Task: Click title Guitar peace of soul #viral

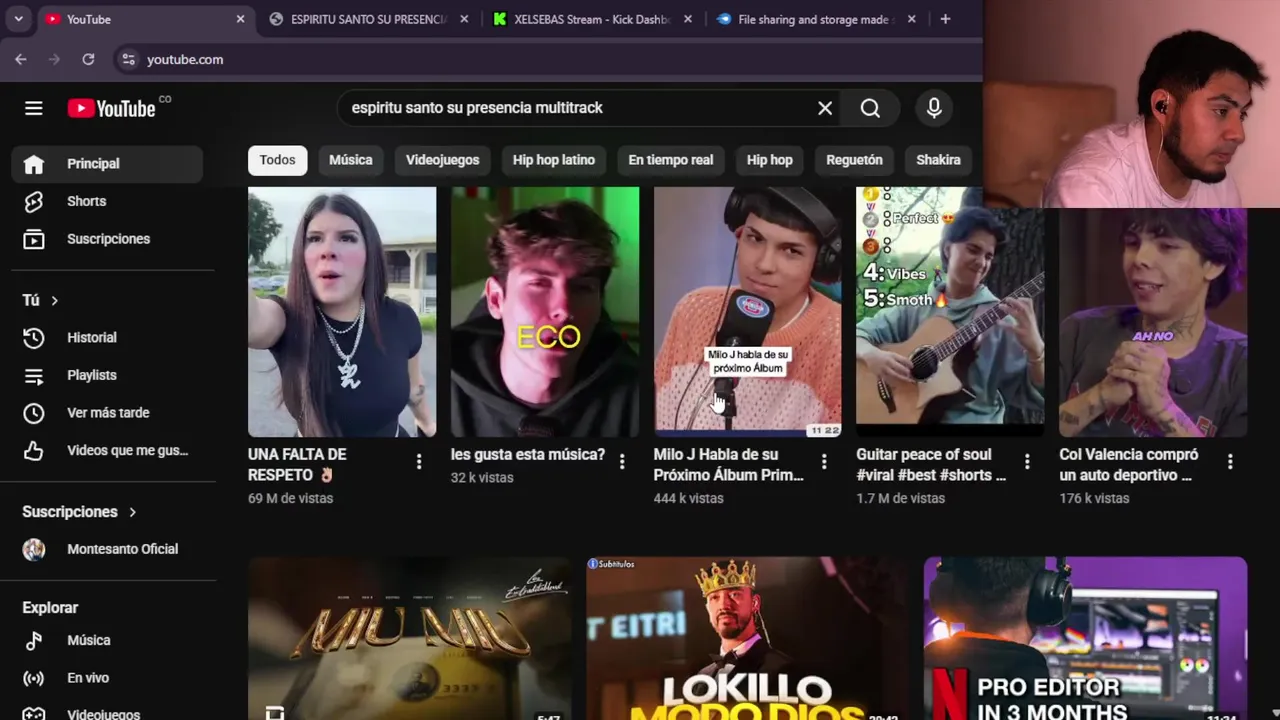Action: pos(931,465)
